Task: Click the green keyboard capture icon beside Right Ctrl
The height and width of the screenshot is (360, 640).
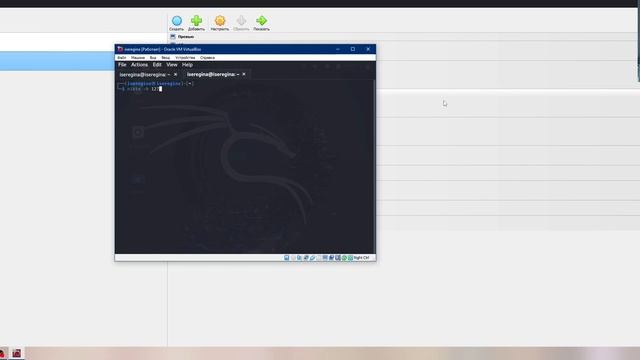Action: pos(350,258)
